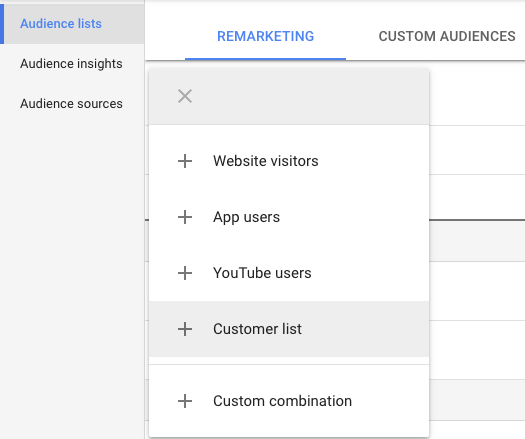
Task: Click the plus icon beside YouTube users
Action: [x=185, y=273]
